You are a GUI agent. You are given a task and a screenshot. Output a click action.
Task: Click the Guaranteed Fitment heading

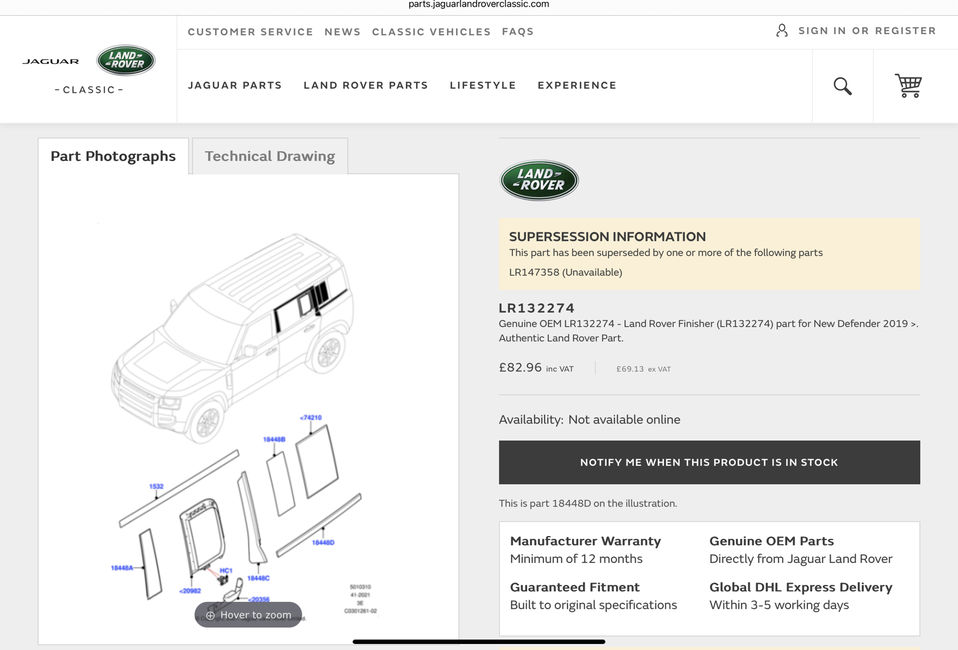pyautogui.click(x=575, y=587)
